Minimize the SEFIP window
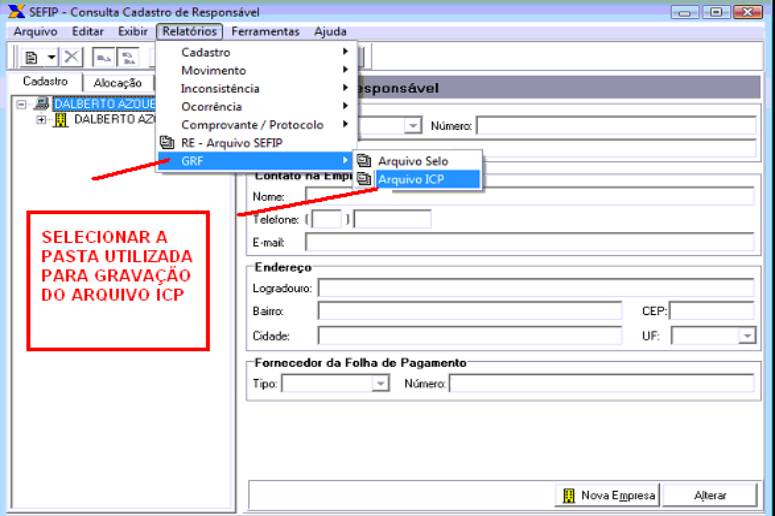 pos(685,12)
